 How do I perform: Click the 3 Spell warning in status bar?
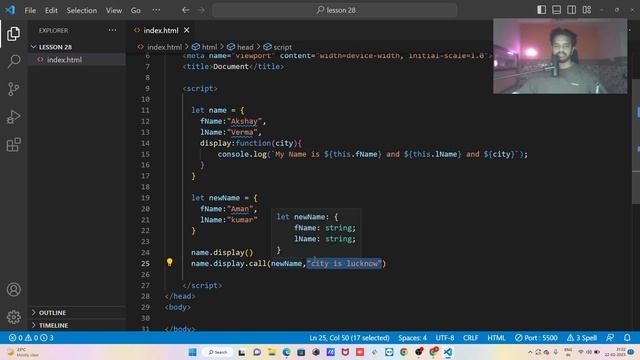point(582,338)
